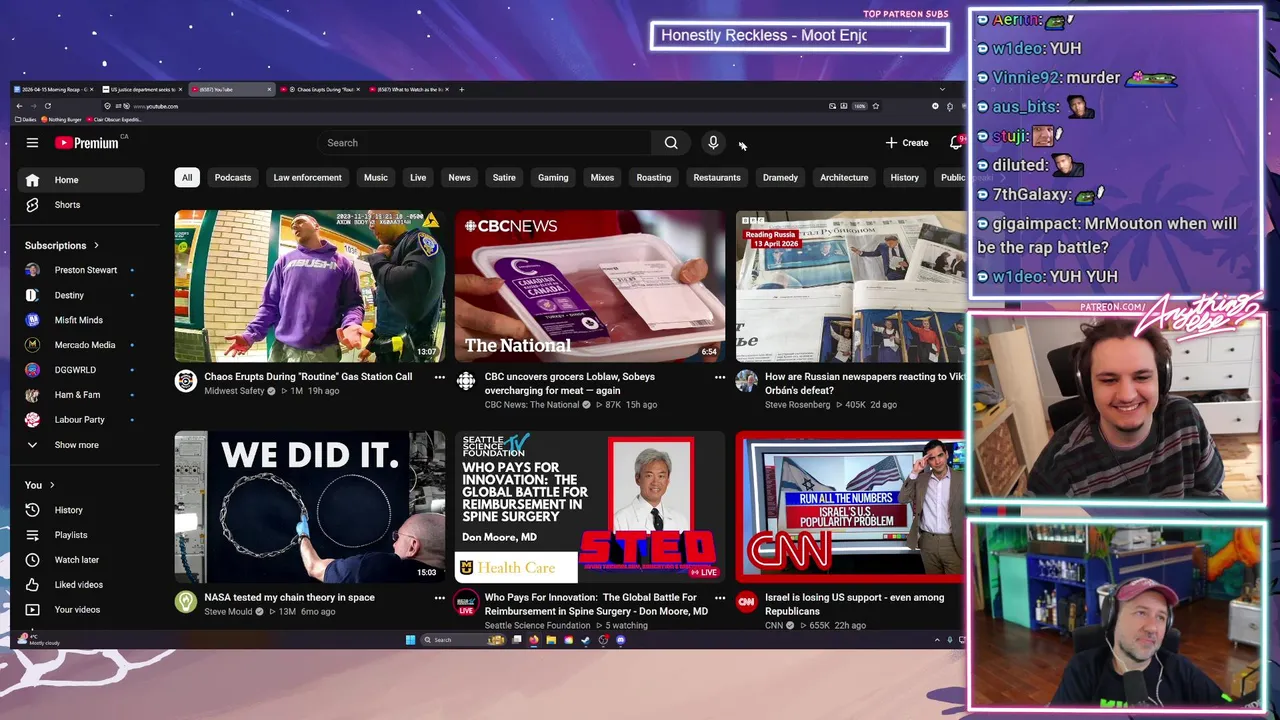Viewport: 1280px width, 720px height.
Task: Open the Windows Start menu
Action: (410, 640)
